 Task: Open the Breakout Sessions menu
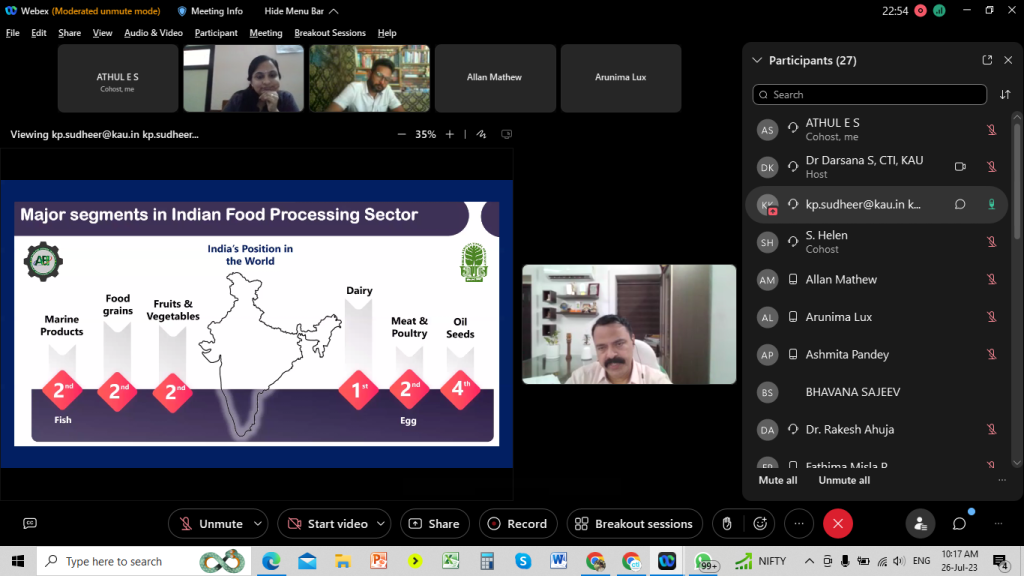point(330,33)
